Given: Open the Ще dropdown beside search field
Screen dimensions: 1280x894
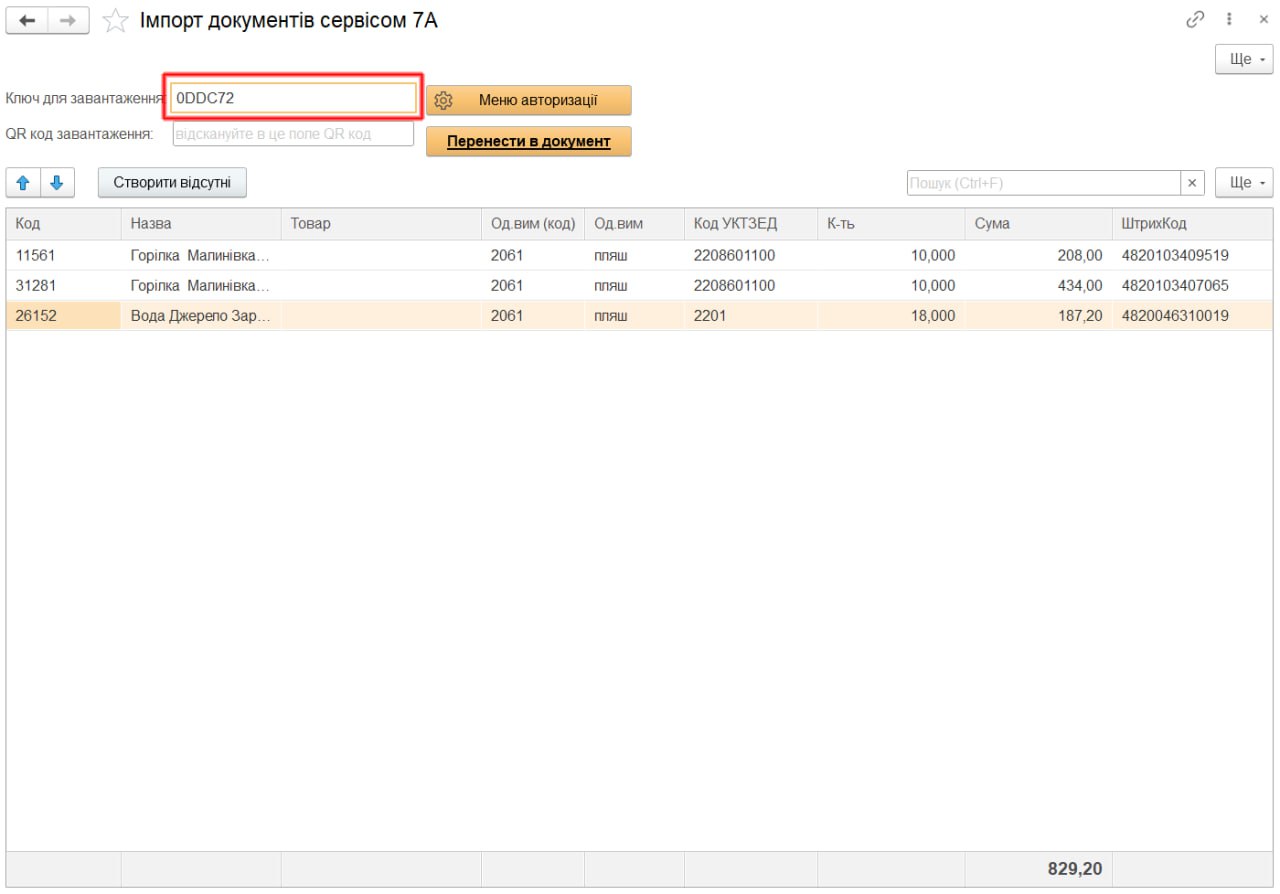Looking at the screenshot, I should point(1244,183).
